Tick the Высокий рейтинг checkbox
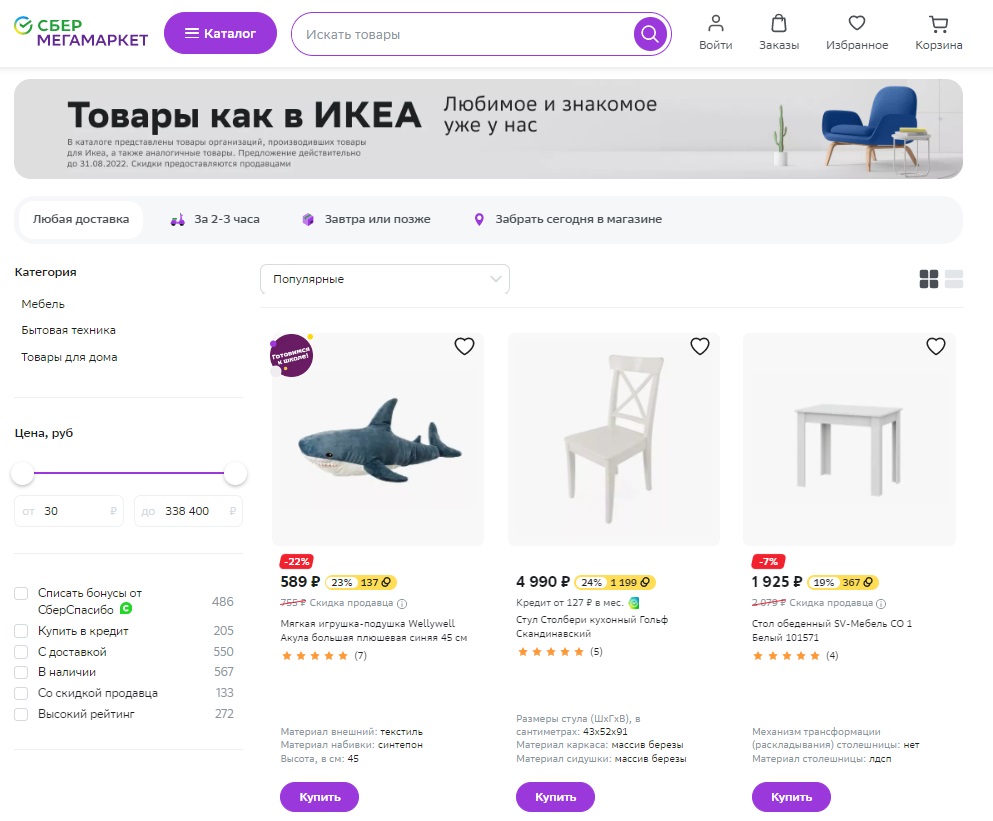This screenshot has height=821, width=993. point(21,714)
